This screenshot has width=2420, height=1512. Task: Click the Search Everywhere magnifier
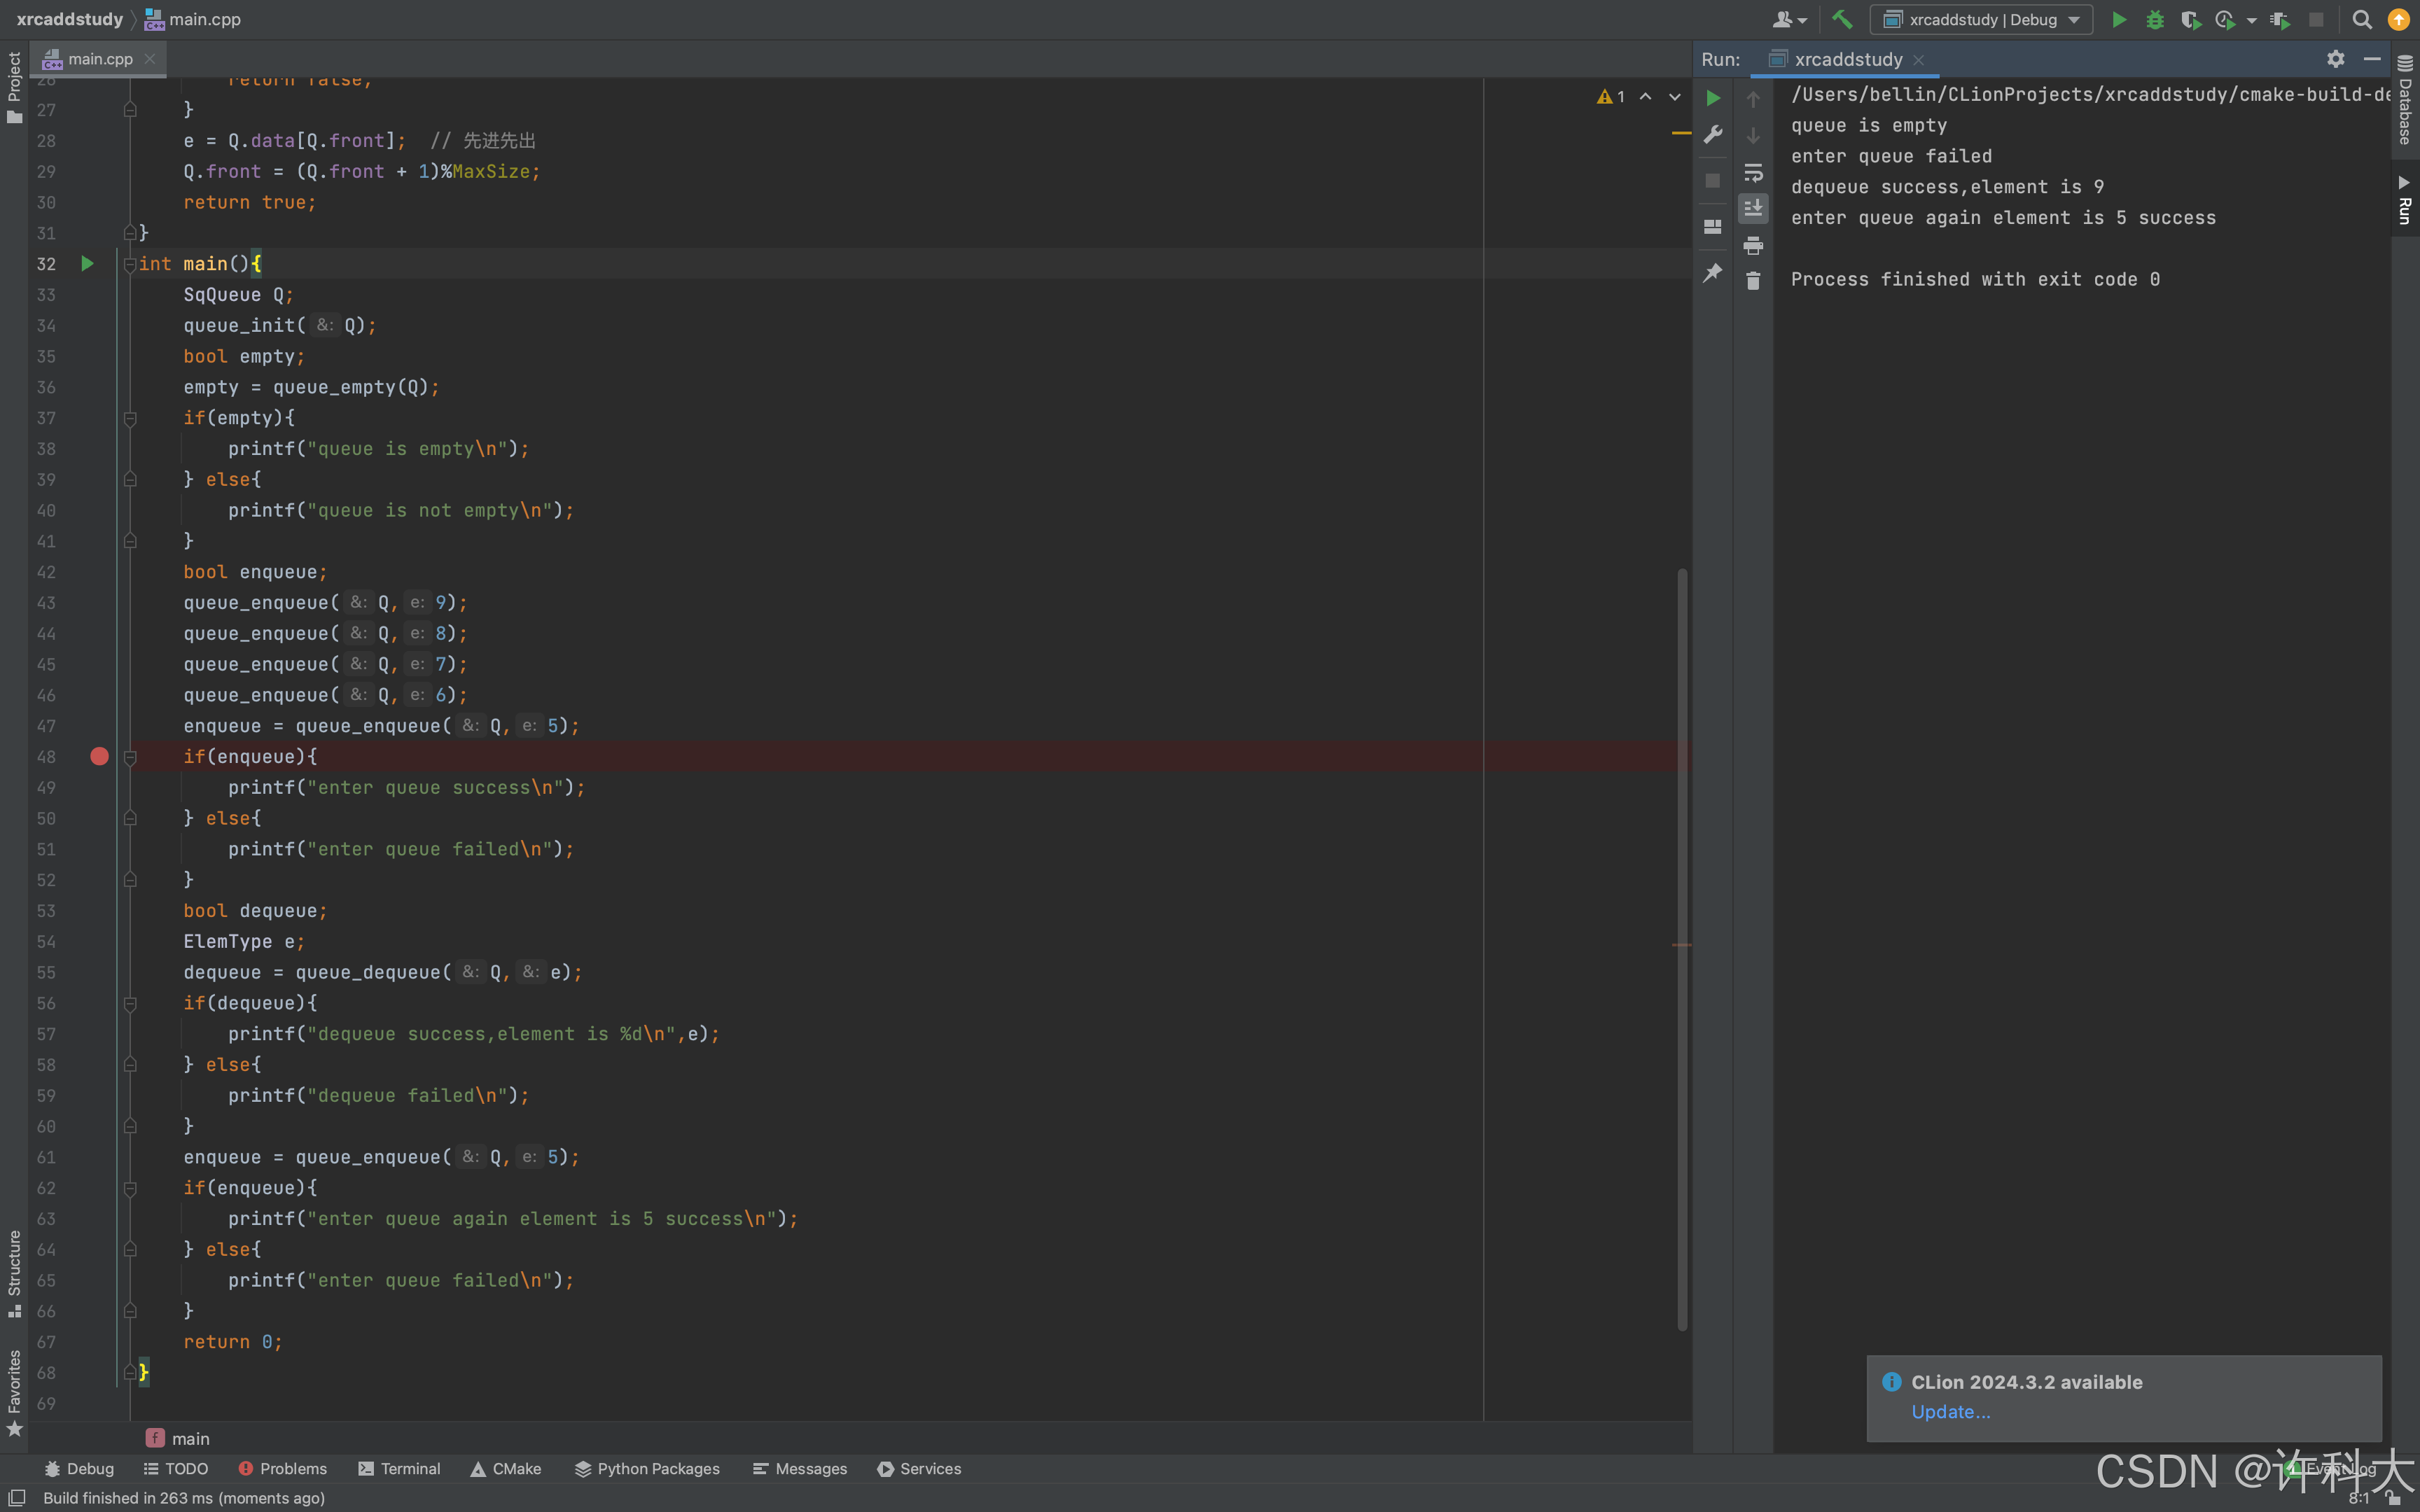2362,19
